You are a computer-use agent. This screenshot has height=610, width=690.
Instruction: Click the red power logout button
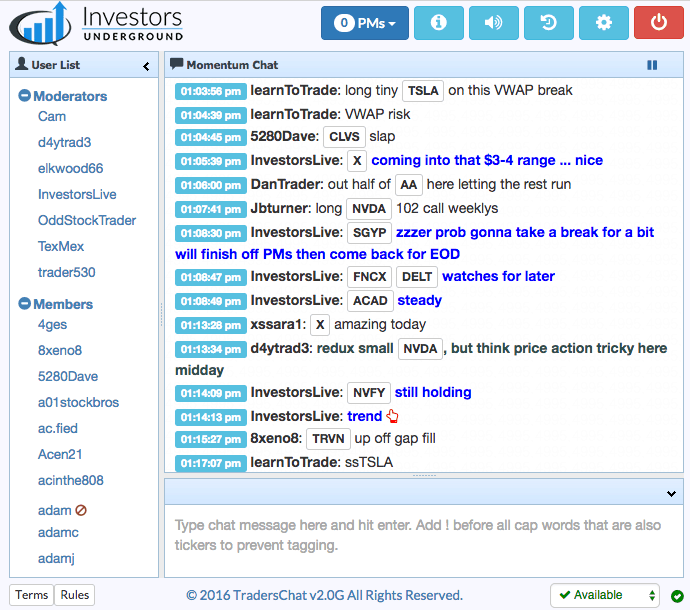[658, 23]
